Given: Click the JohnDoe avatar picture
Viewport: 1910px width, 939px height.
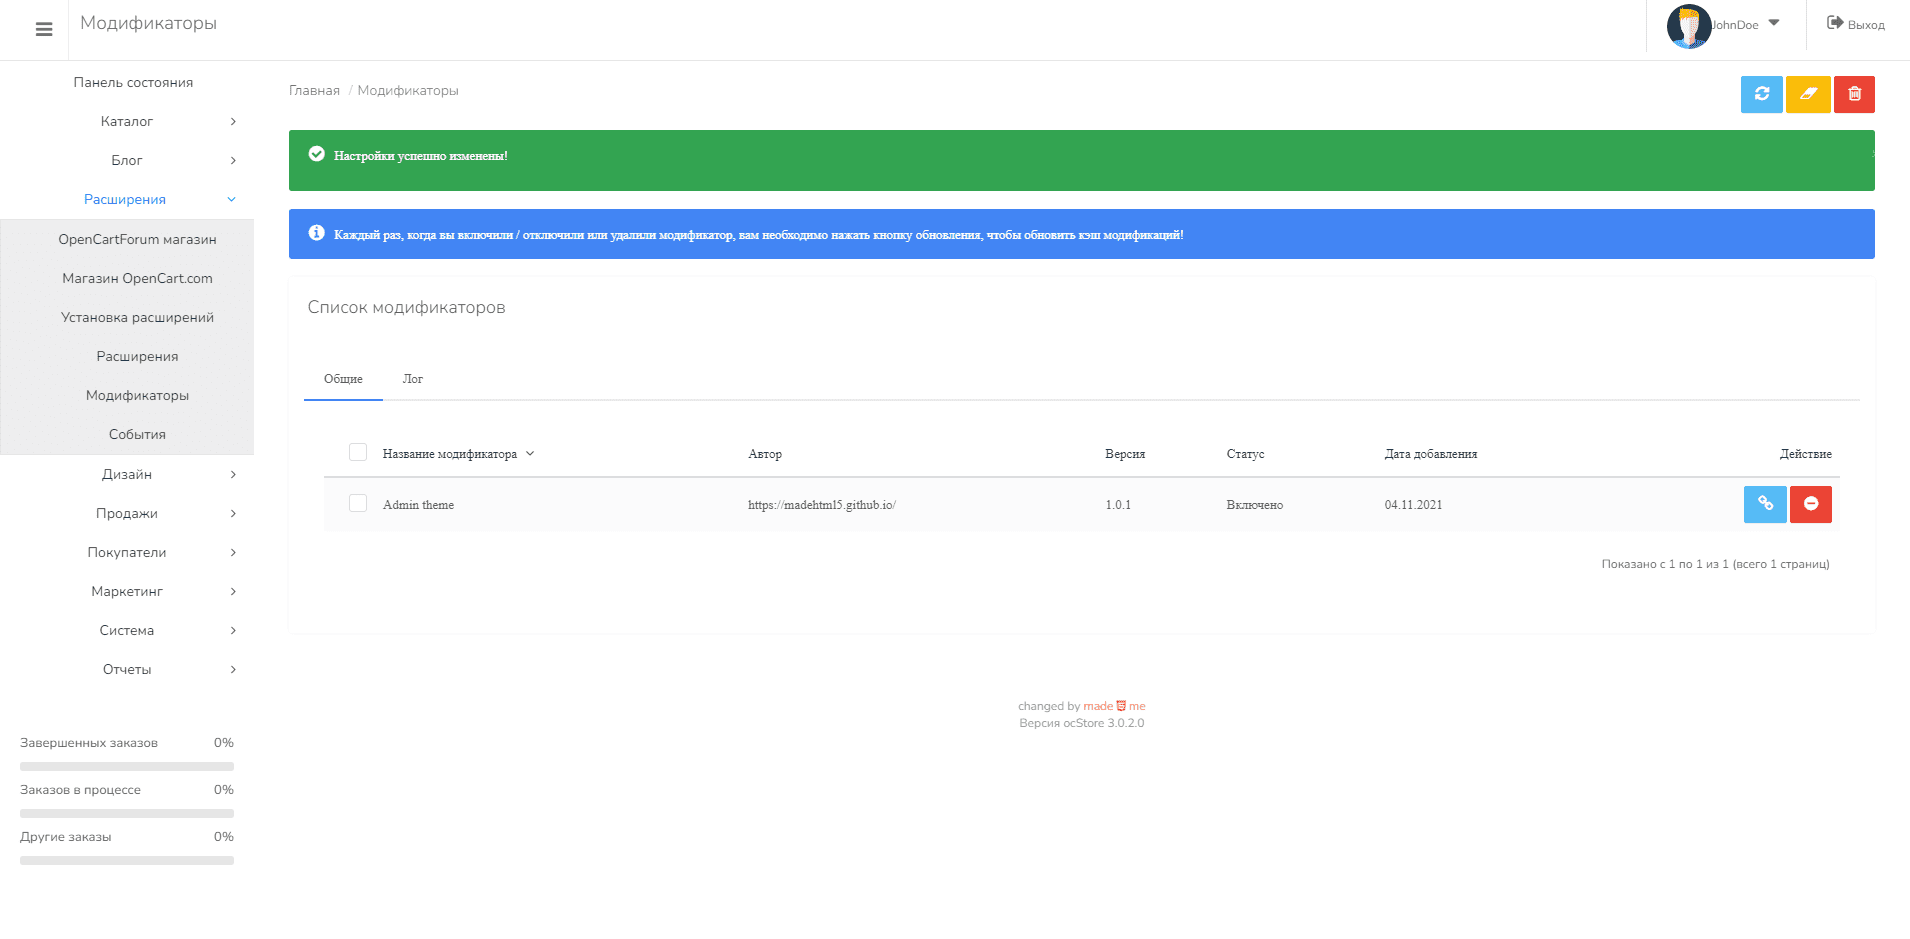Looking at the screenshot, I should pos(1689,26).
